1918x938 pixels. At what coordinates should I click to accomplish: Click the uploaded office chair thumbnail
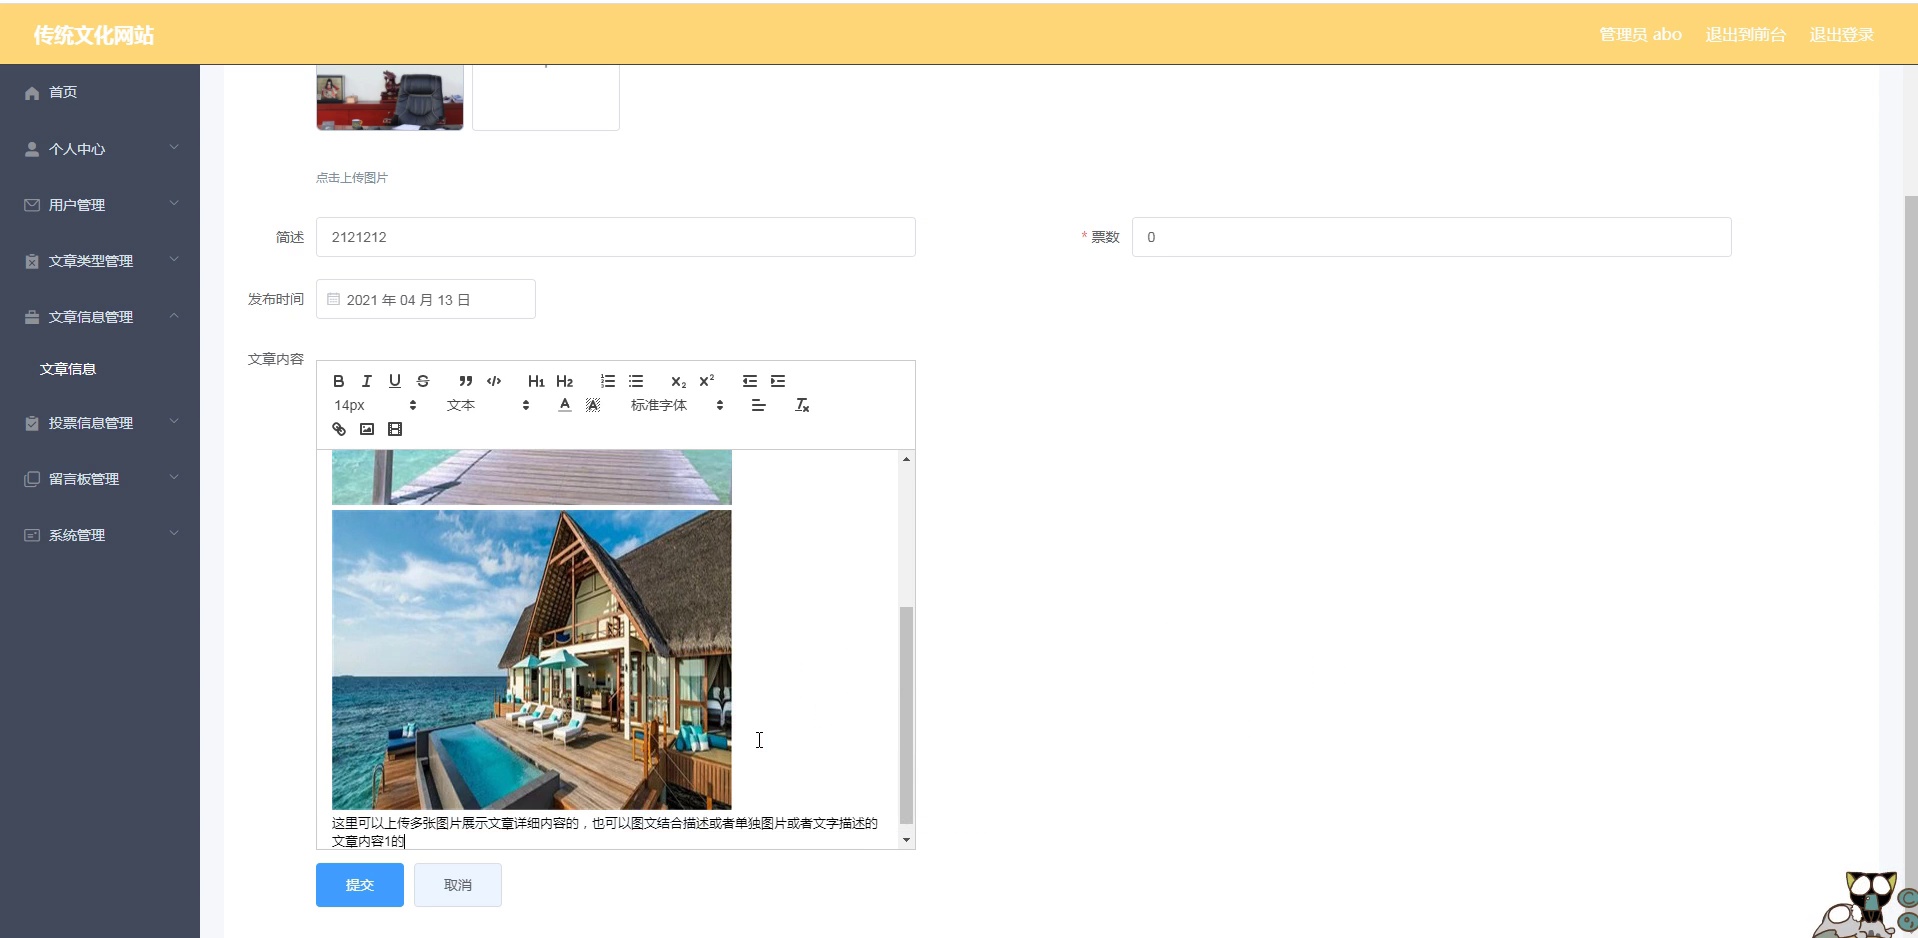pyautogui.click(x=390, y=97)
